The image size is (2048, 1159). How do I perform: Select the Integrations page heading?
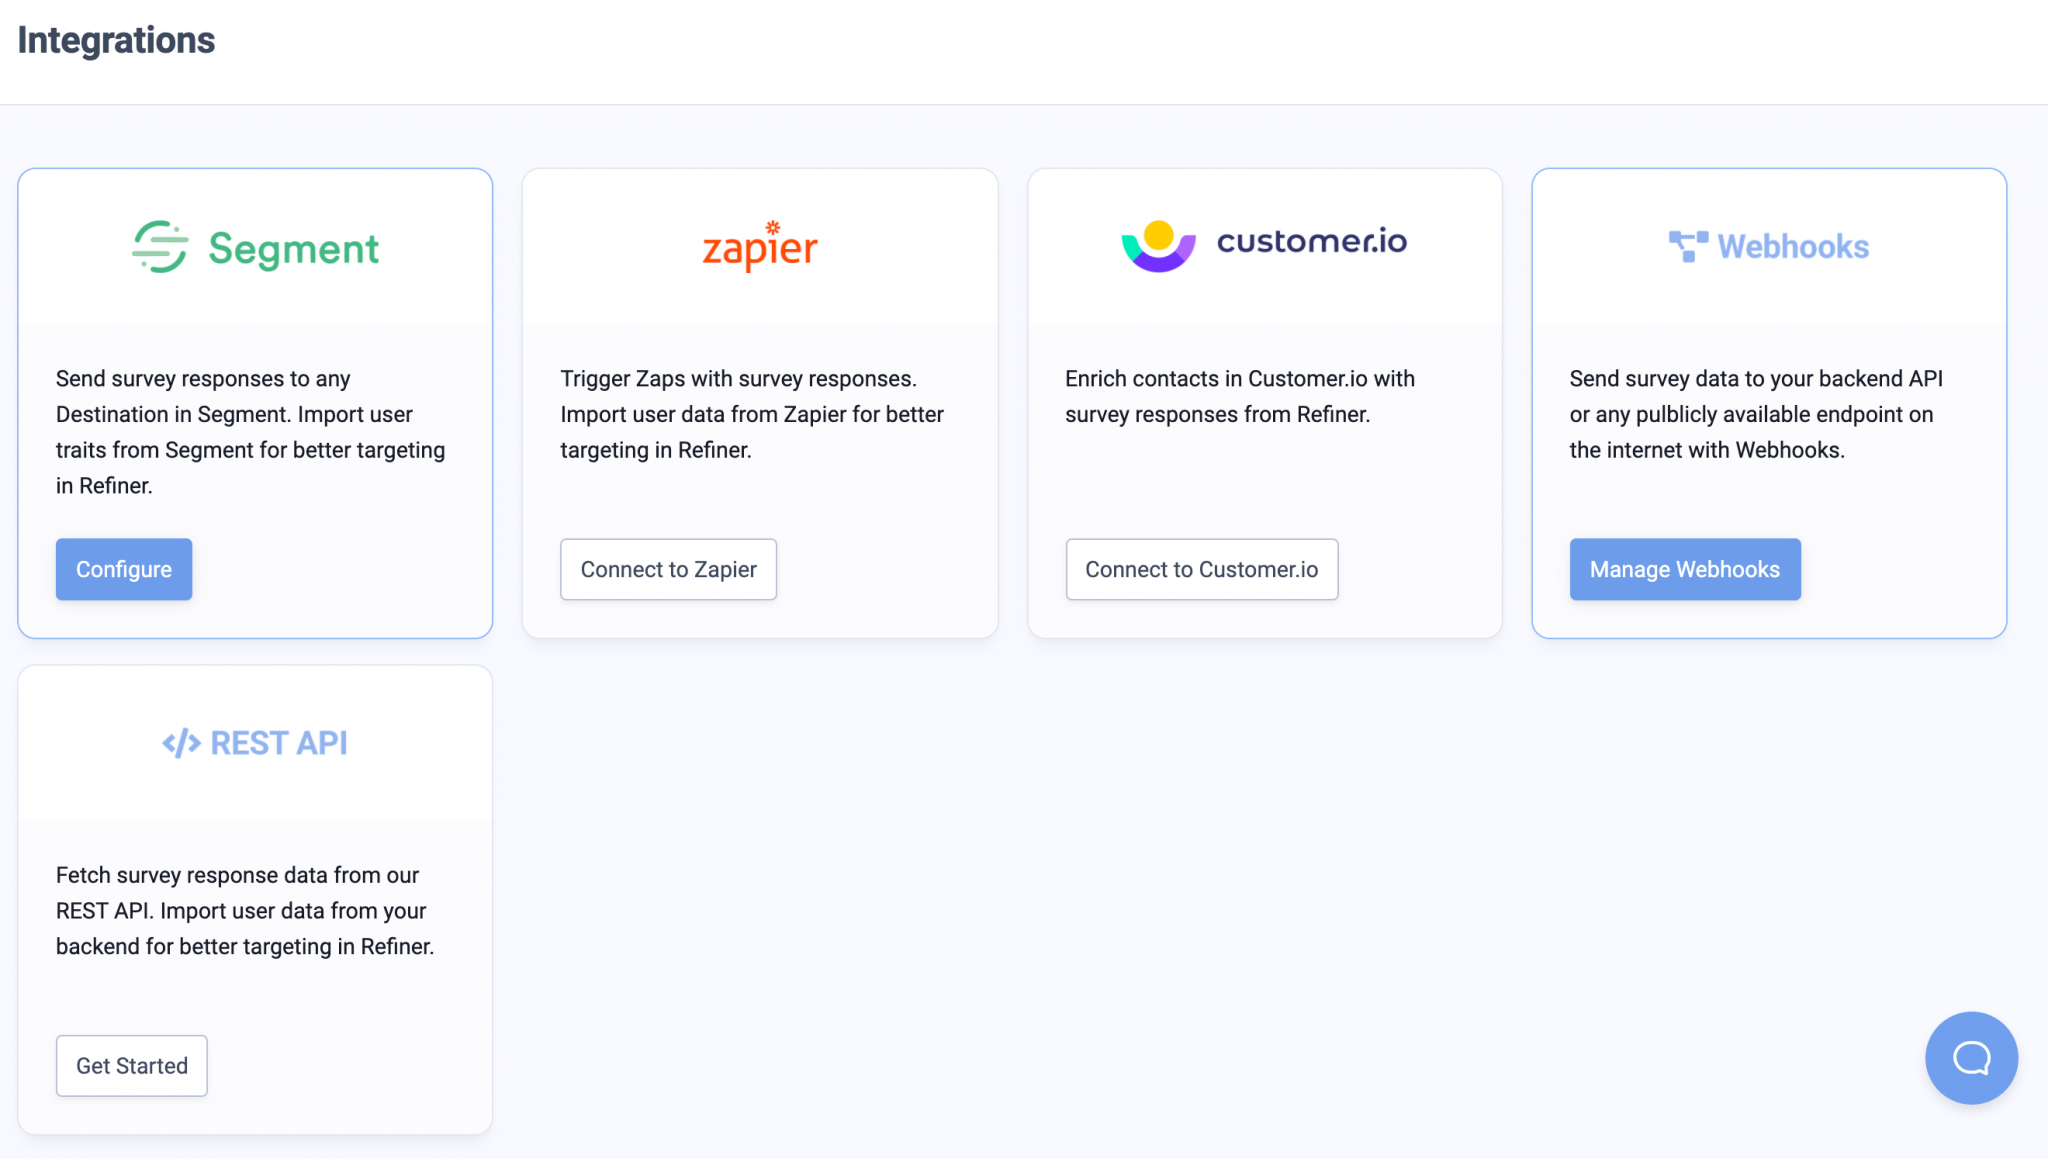pyautogui.click(x=115, y=40)
